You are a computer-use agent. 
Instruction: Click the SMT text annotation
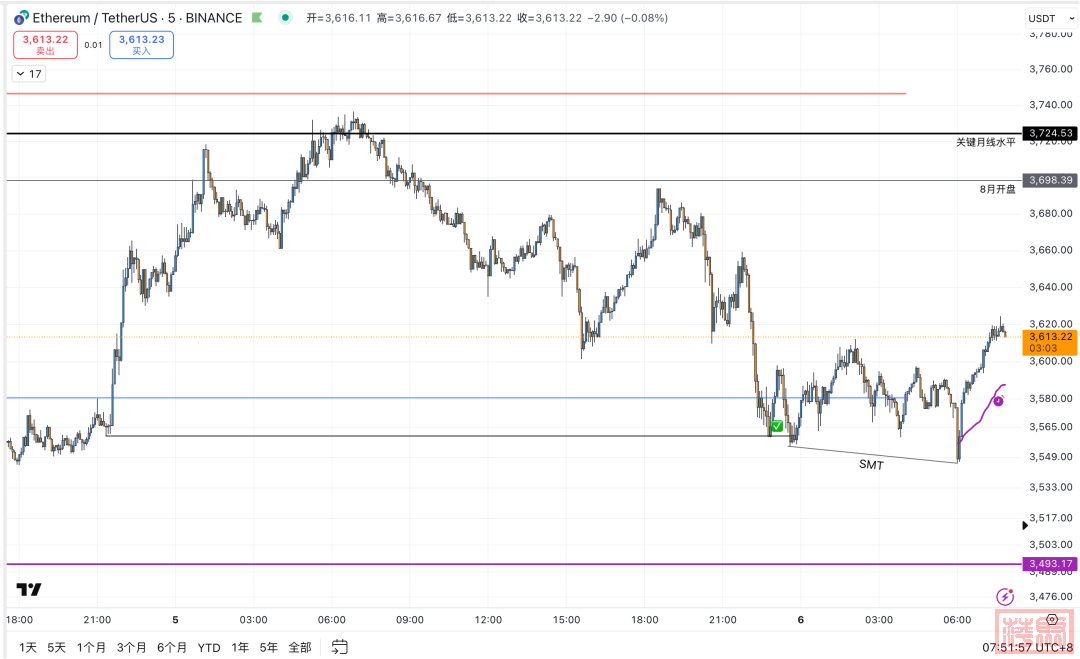[x=871, y=465]
